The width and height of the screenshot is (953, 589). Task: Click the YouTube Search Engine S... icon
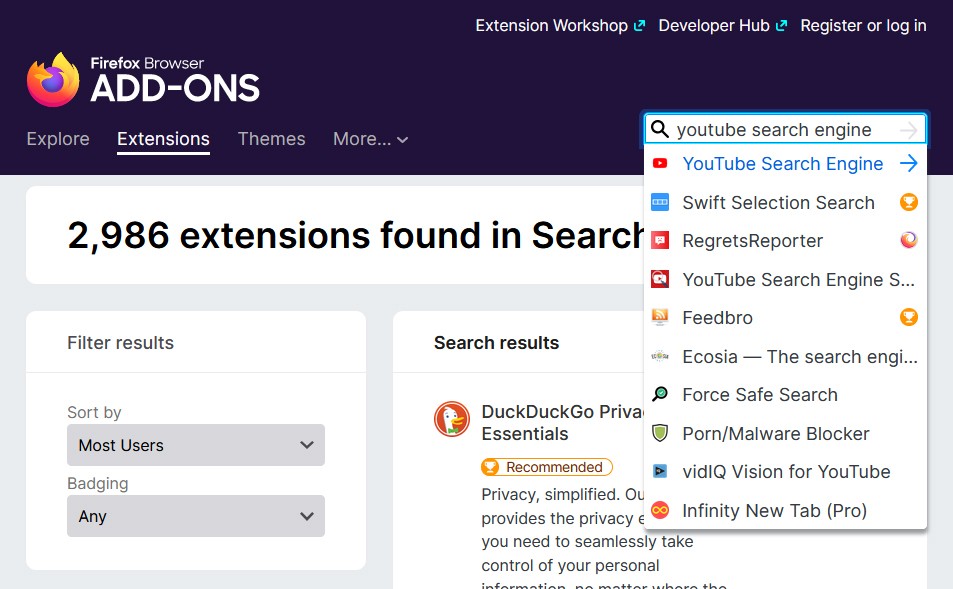(660, 279)
